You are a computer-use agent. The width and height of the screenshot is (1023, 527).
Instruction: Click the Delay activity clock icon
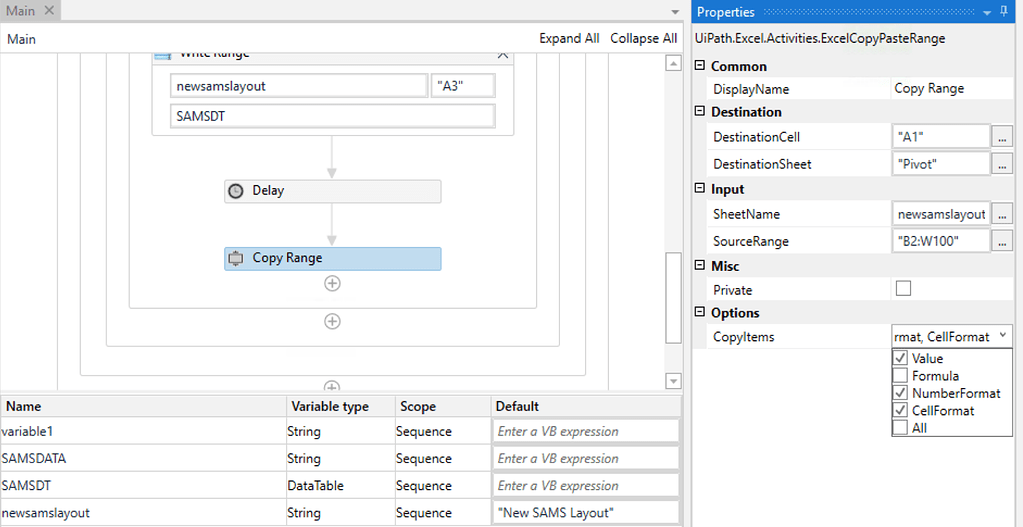(236, 192)
